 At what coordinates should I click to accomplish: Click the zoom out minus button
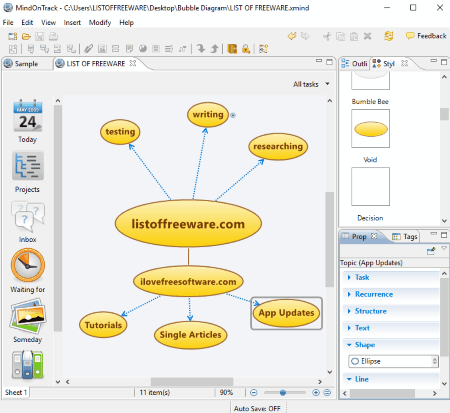click(x=254, y=393)
